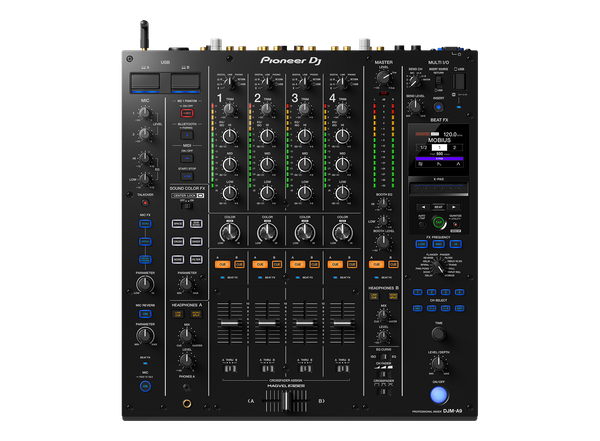Flip the EQ CURVE ISO/EQ switch

[383, 357]
